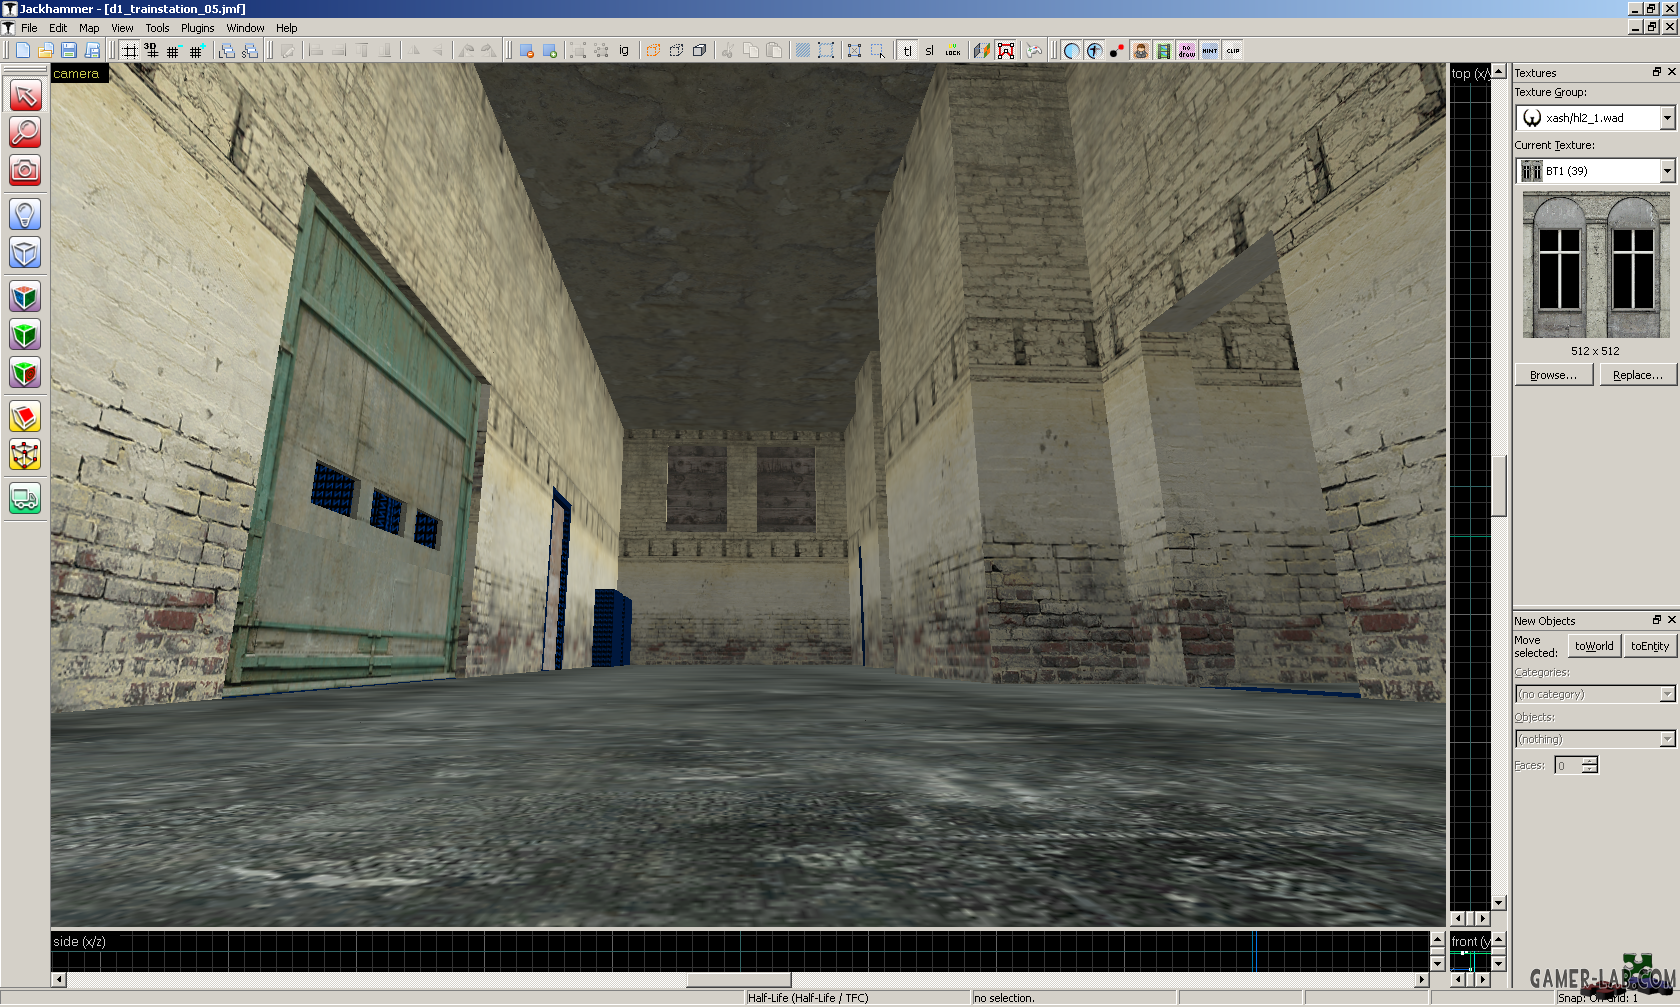Apply the HINT texture shortcut
The height and width of the screenshot is (1008, 1680).
pos(1210,50)
